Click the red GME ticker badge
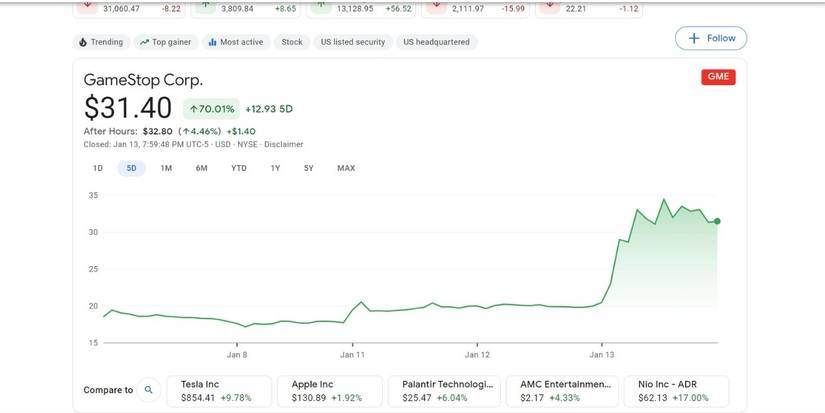The width and height of the screenshot is (825, 413). pos(718,77)
